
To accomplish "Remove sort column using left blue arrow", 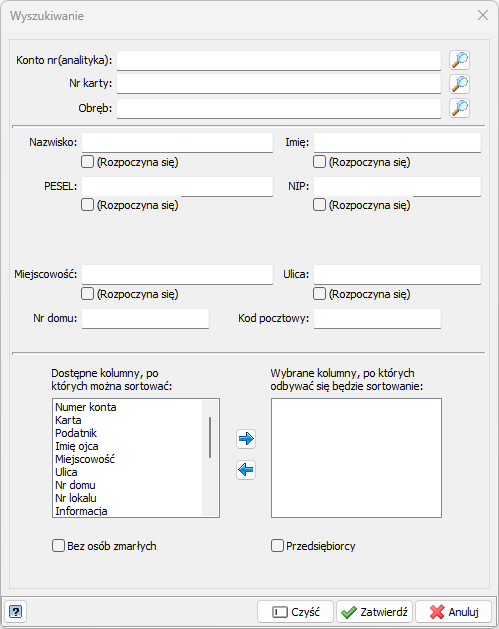I will click(x=246, y=470).
